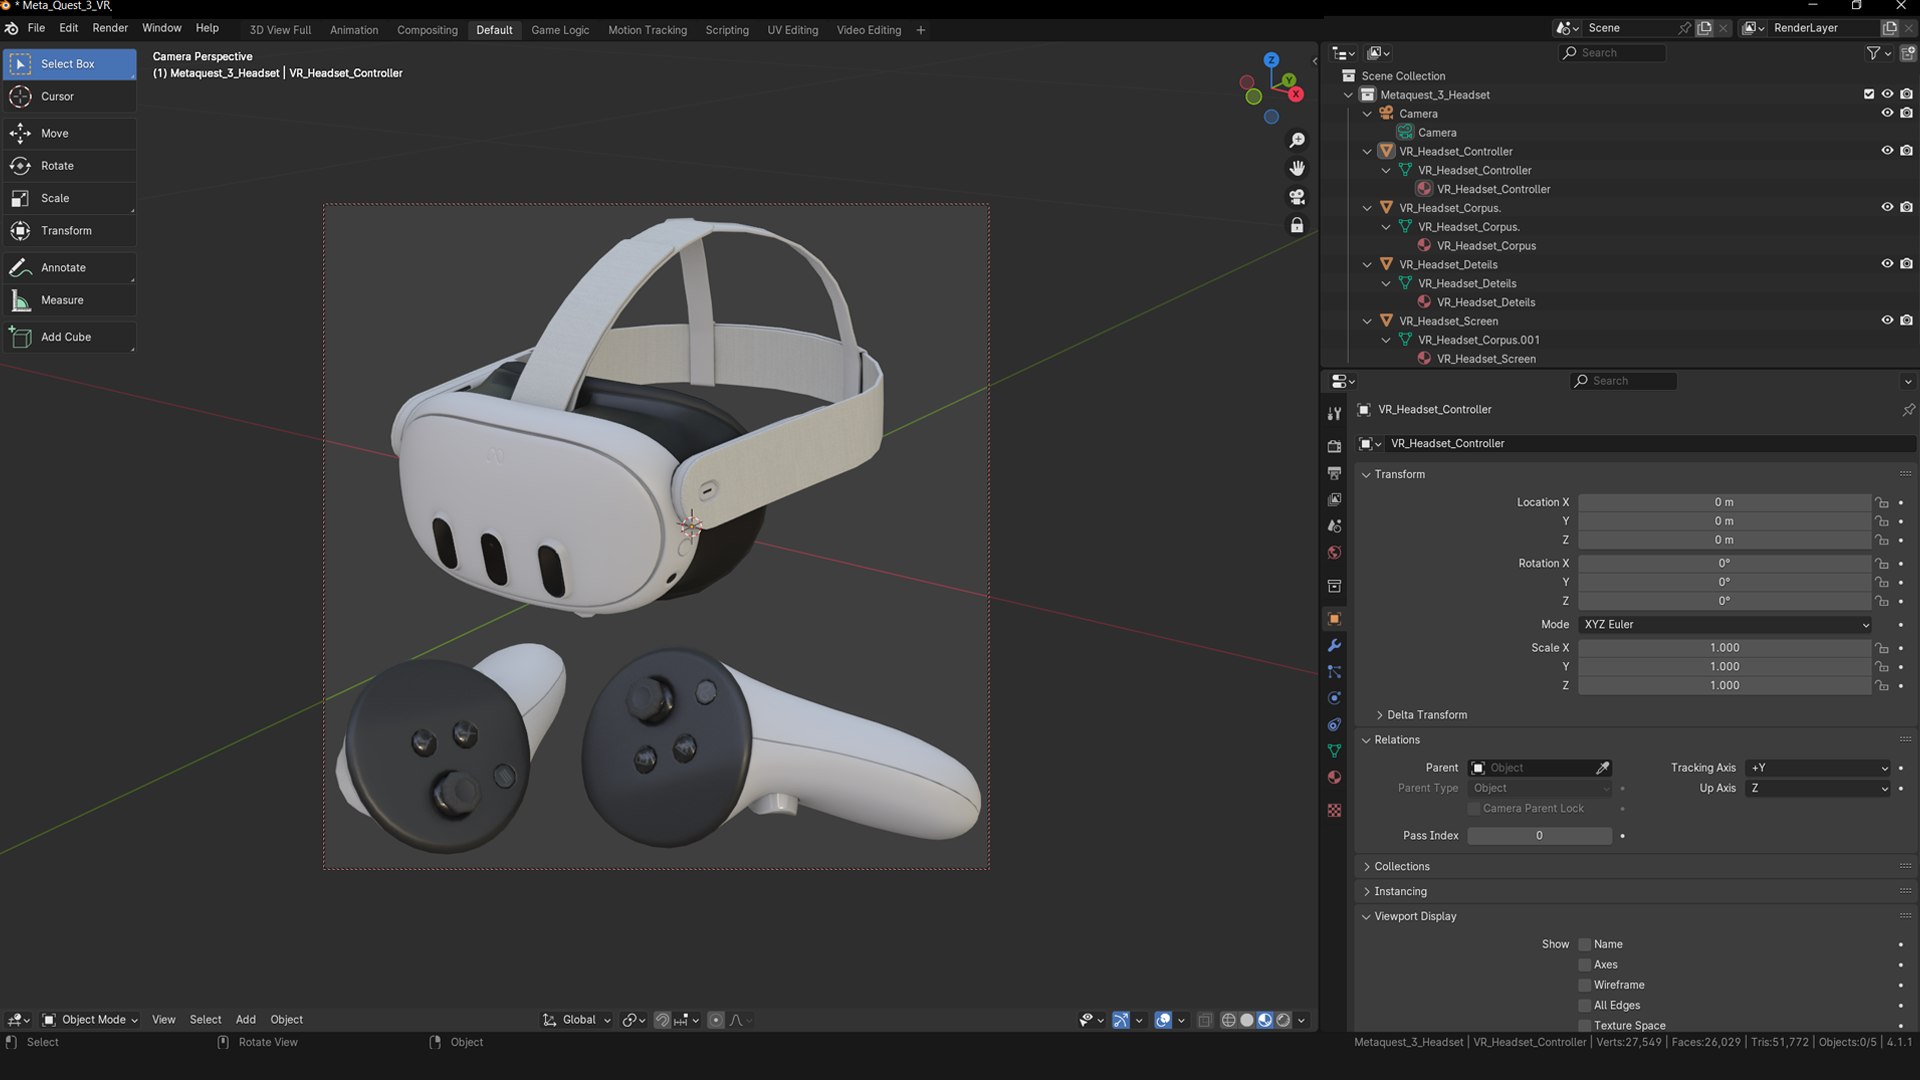Image resolution: width=1920 pixels, height=1080 pixels.
Task: Toggle visibility of VR_Headset_Screen collection
Action: [x=1887, y=321]
